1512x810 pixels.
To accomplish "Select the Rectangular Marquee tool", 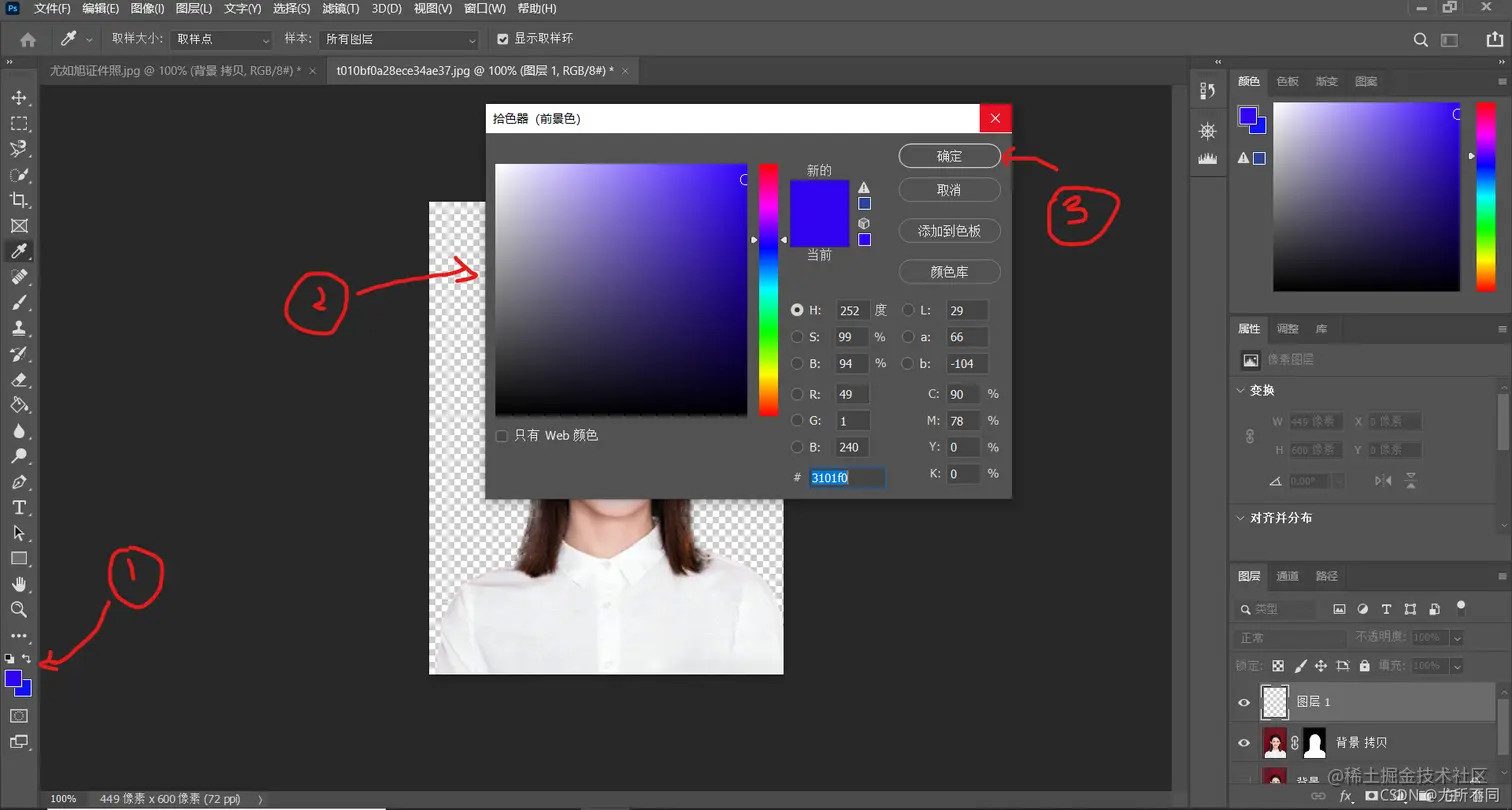I will (x=19, y=124).
